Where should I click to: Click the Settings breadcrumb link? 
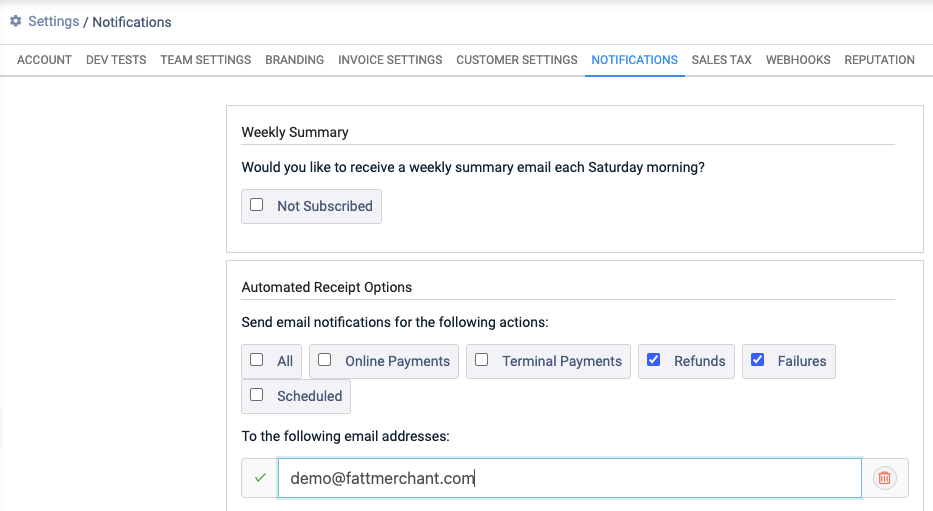54,21
